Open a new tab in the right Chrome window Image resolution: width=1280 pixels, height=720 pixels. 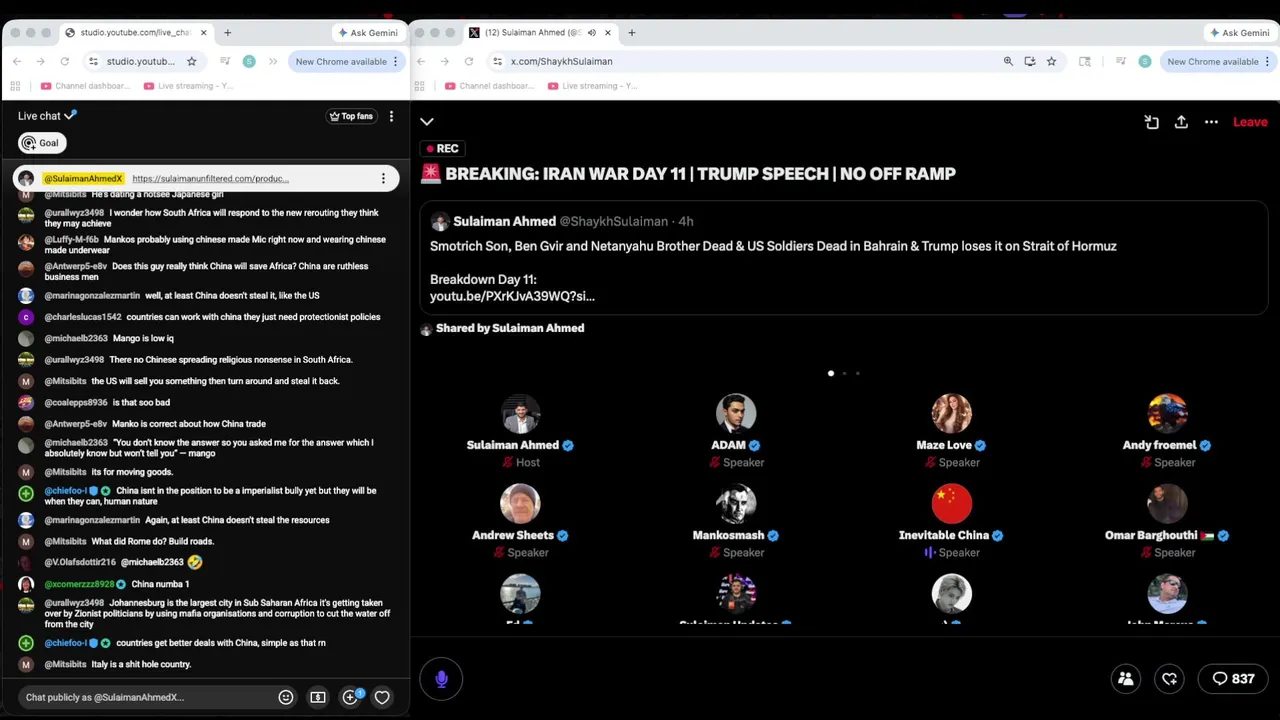(x=631, y=33)
